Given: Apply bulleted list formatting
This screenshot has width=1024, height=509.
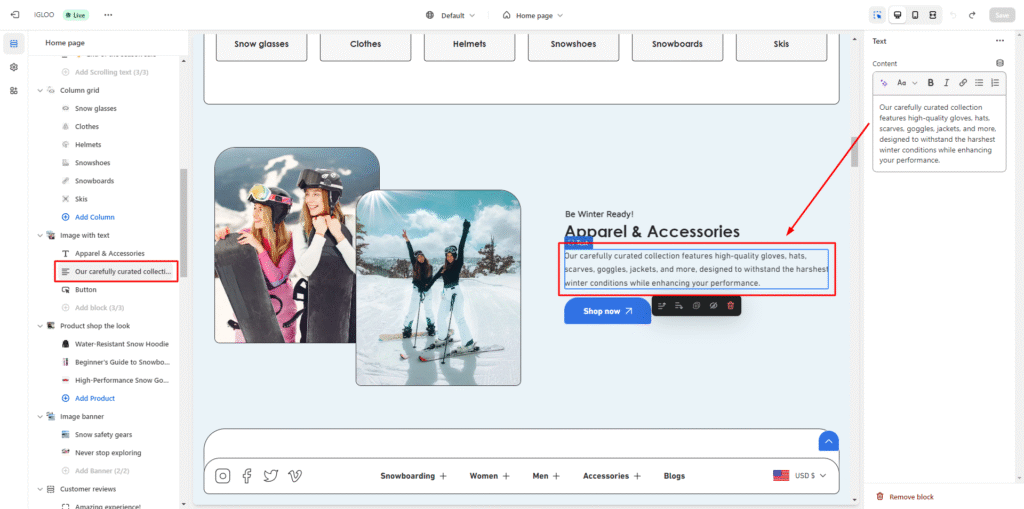Looking at the screenshot, I should (x=979, y=83).
